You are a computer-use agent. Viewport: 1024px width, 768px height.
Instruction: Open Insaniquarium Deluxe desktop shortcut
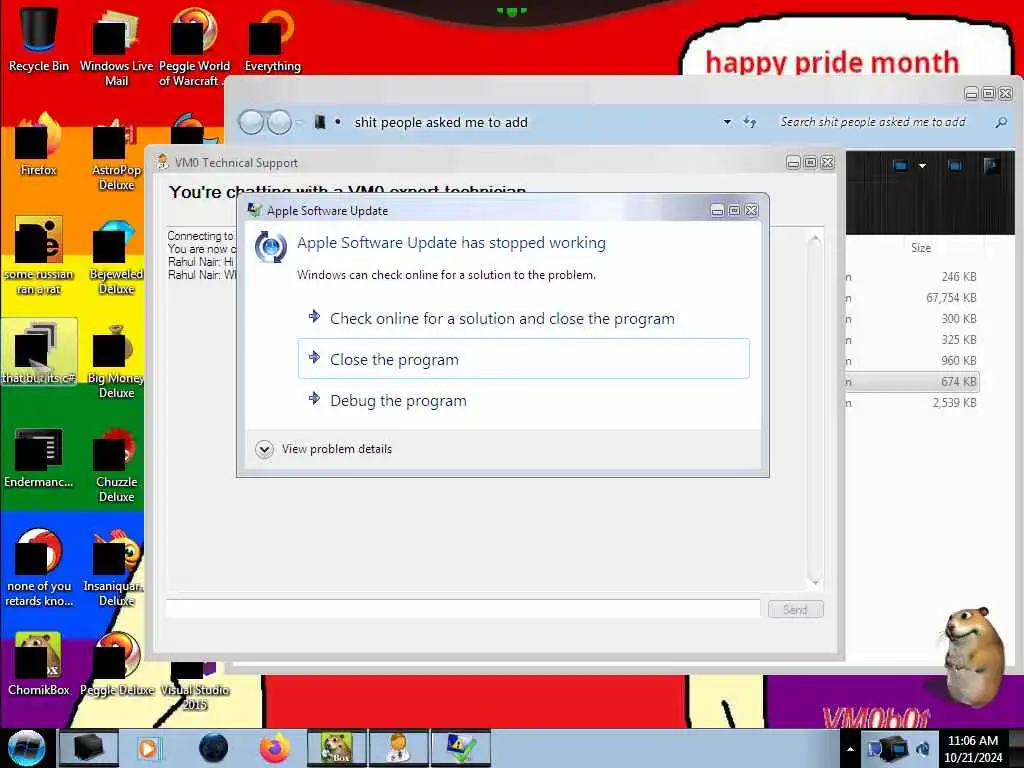pyautogui.click(x=116, y=567)
